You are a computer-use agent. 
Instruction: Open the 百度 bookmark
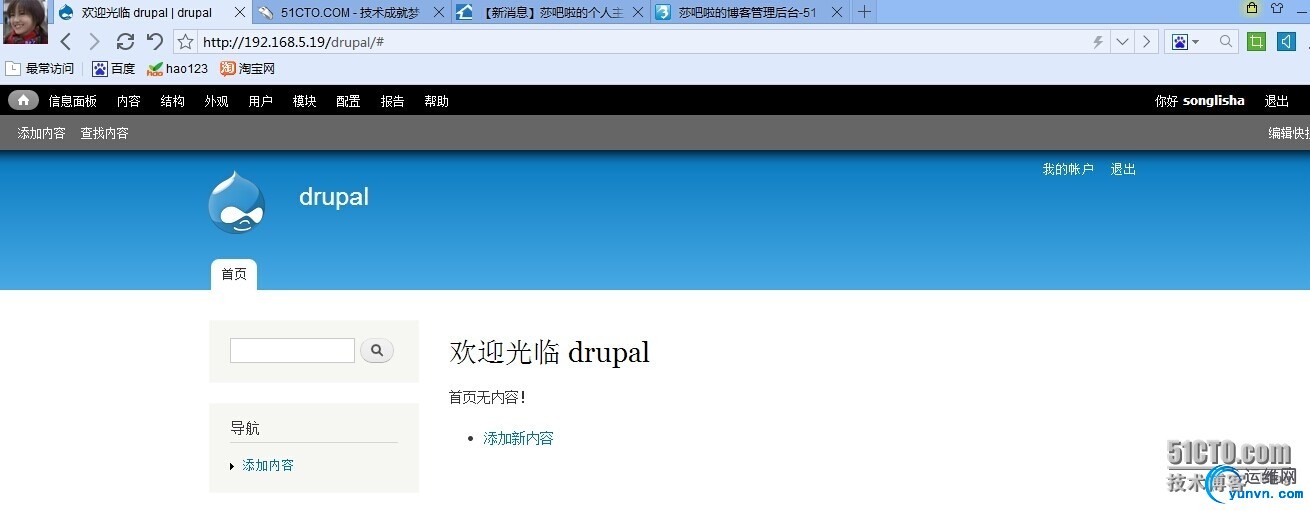click(x=113, y=69)
